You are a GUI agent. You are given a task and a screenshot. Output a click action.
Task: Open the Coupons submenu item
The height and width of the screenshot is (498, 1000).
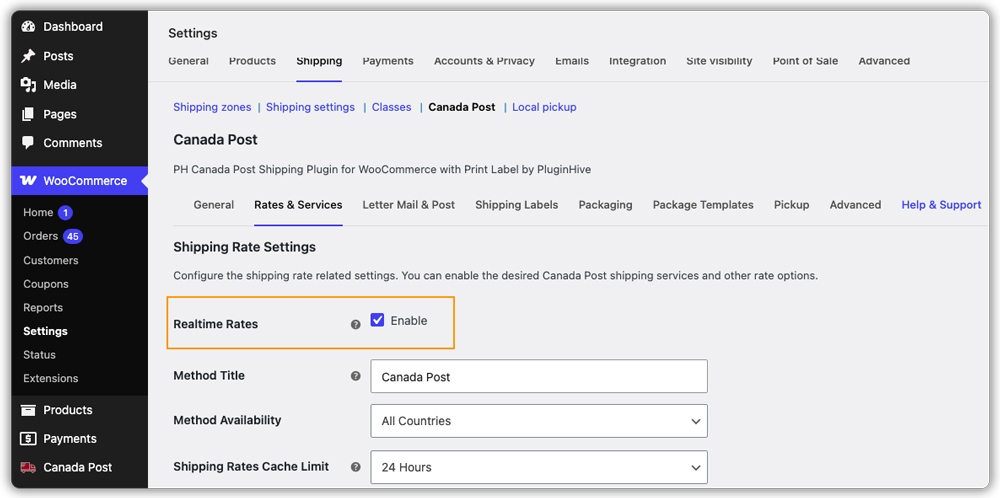pos(46,284)
